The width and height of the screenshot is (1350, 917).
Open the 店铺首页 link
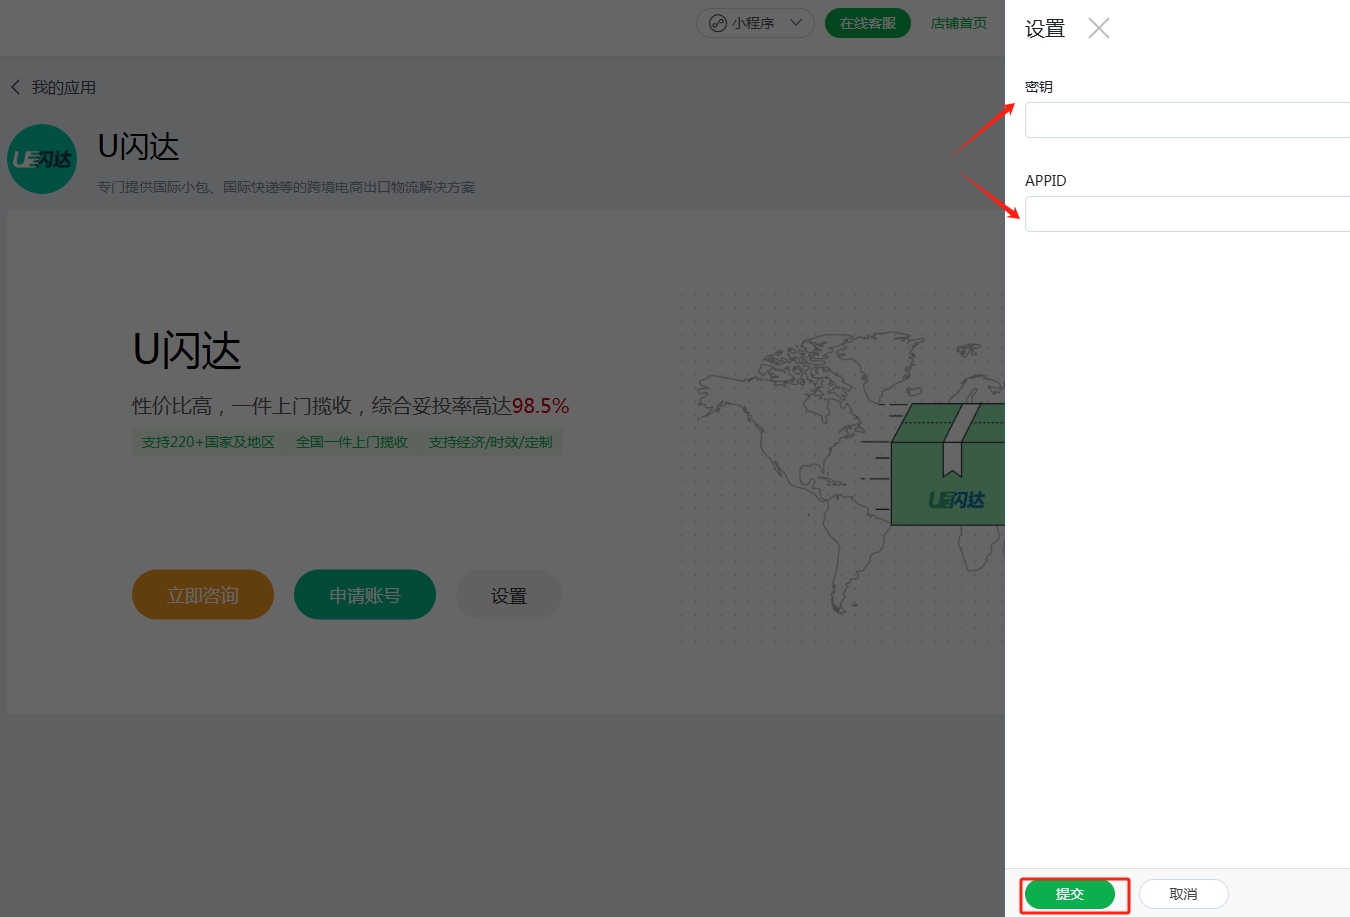pyautogui.click(x=959, y=23)
